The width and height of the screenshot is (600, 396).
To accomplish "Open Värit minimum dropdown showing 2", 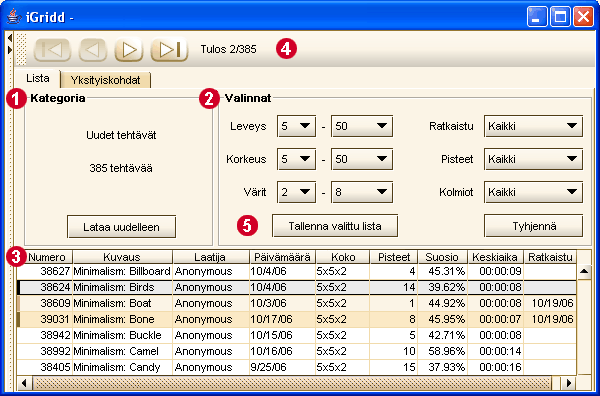I will (297, 192).
